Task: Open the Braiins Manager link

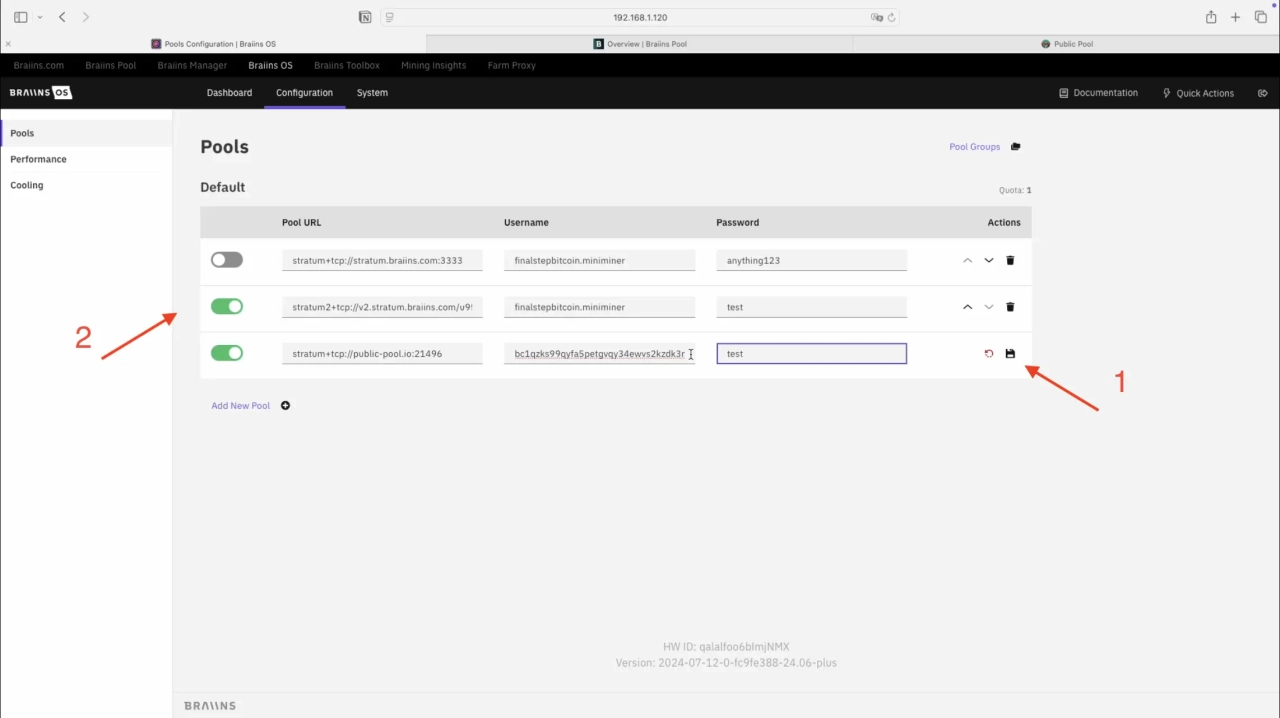Action: point(192,65)
